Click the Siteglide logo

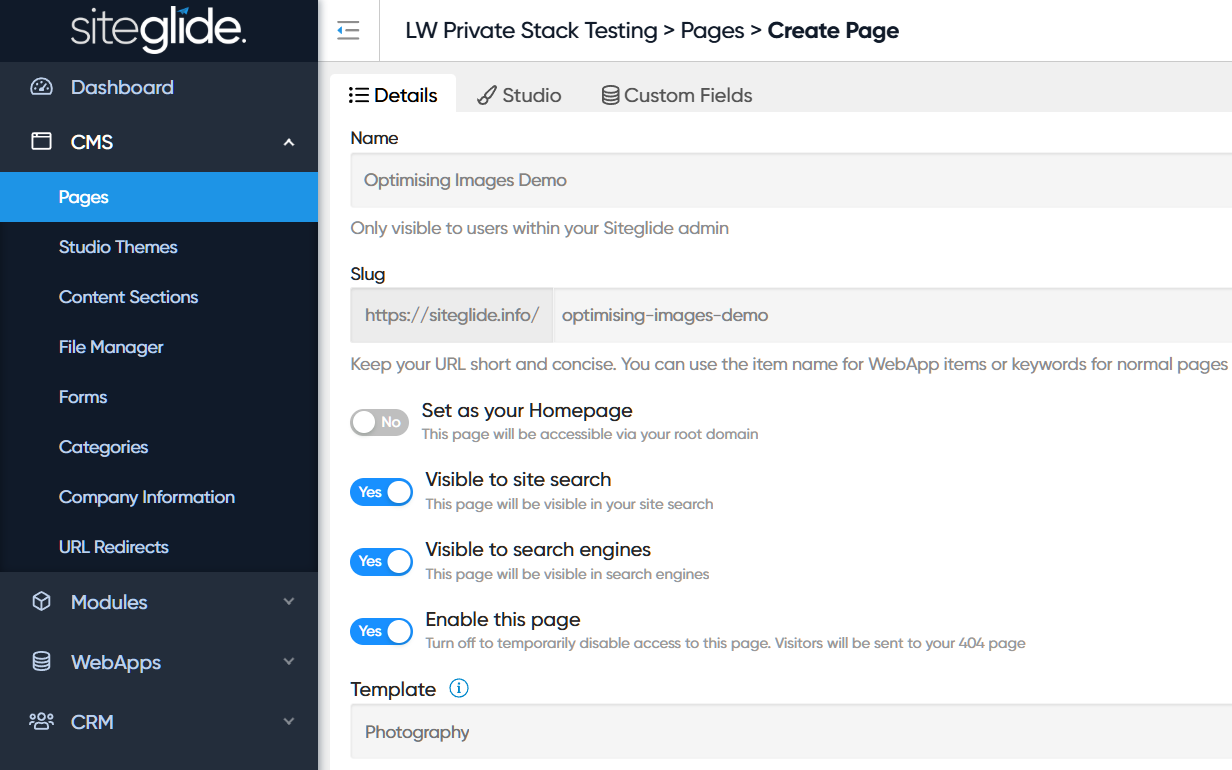158,30
